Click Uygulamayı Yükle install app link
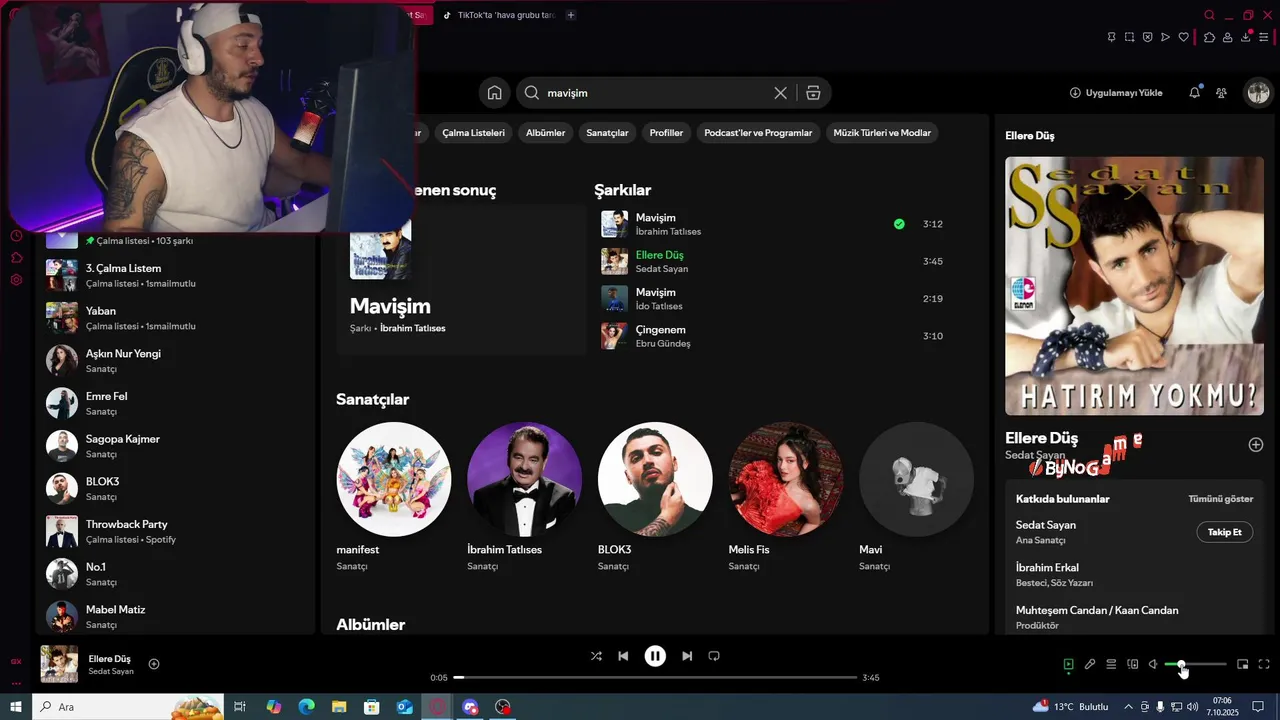The width and height of the screenshot is (1280, 720). pyautogui.click(x=1116, y=93)
